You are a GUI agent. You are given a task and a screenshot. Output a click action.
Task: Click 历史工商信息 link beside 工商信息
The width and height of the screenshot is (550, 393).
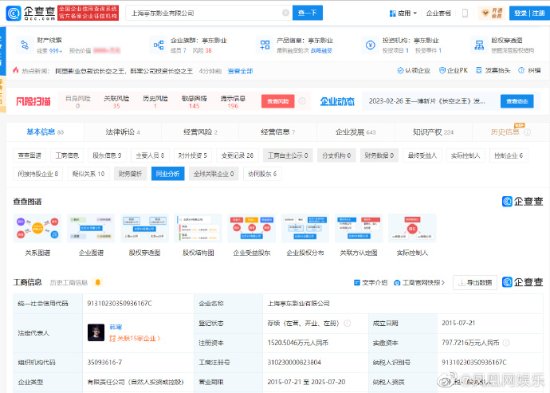(69, 282)
